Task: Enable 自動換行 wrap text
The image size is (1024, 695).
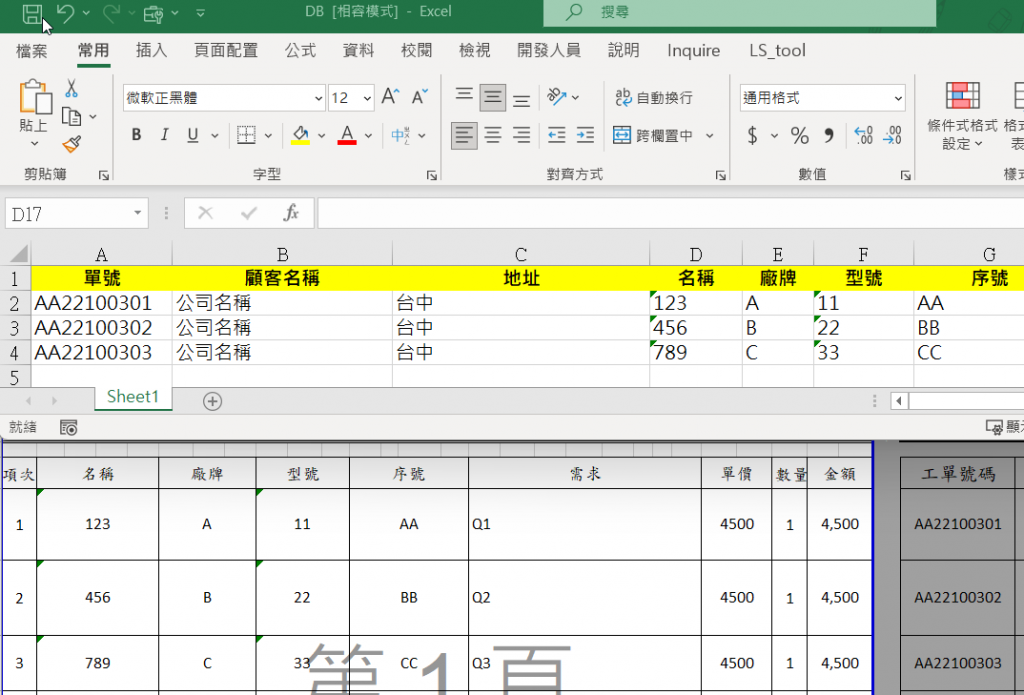Action: (654, 97)
